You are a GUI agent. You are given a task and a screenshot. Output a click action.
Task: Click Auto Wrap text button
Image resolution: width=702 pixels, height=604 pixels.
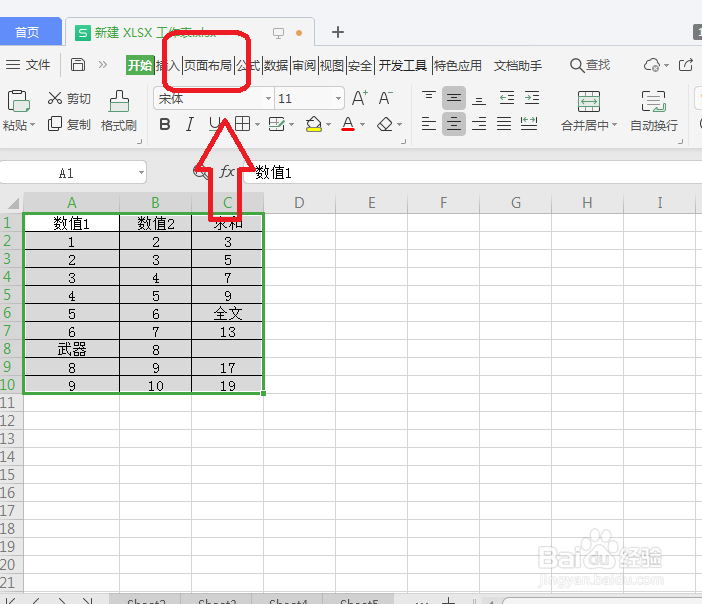click(x=654, y=111)
